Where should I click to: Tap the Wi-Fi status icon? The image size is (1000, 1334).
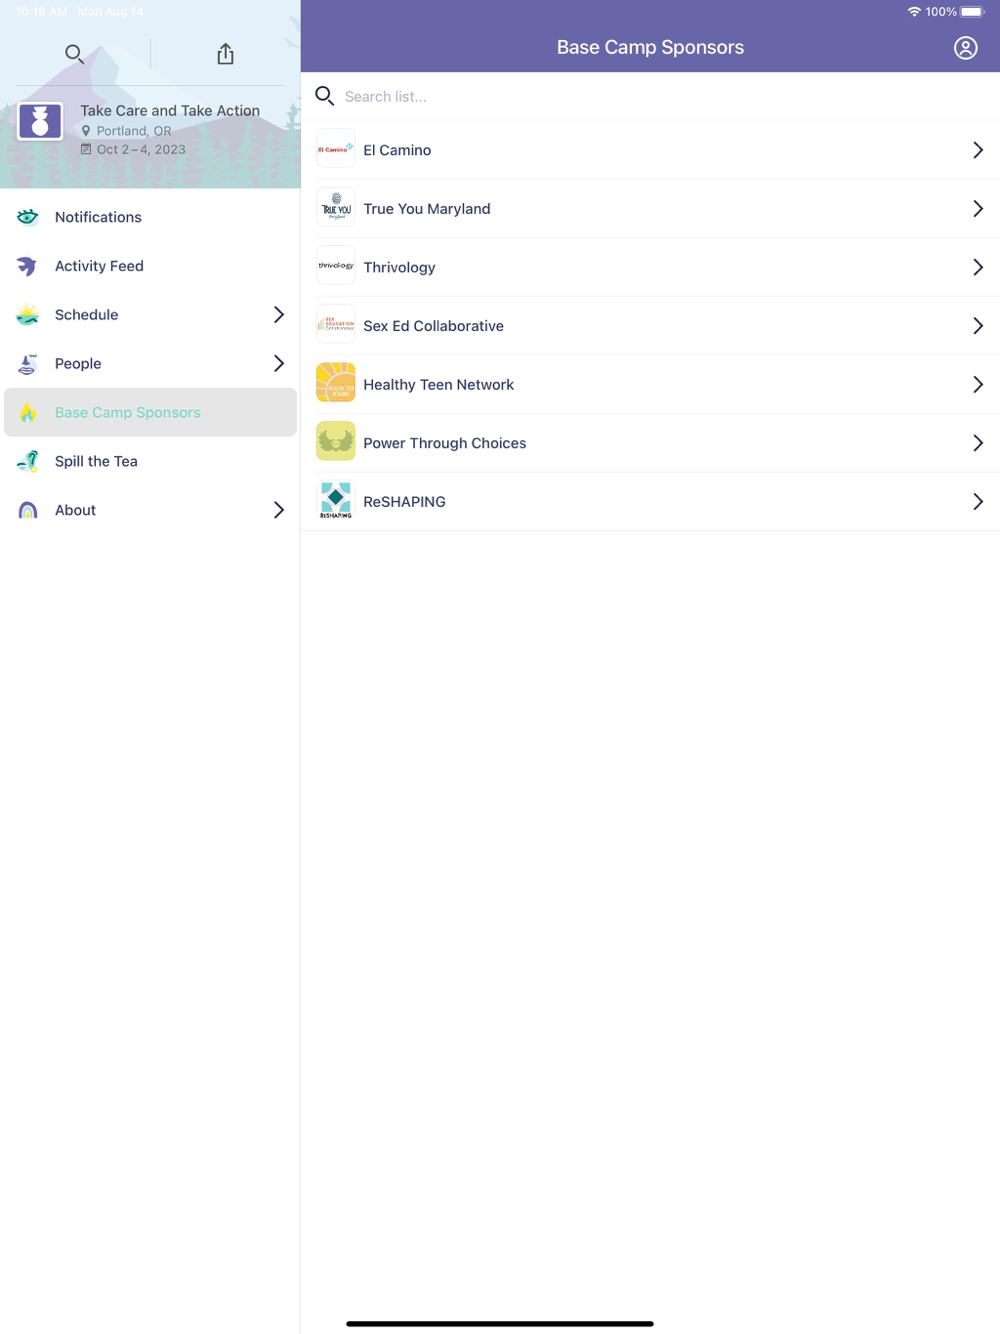point(914,12)
